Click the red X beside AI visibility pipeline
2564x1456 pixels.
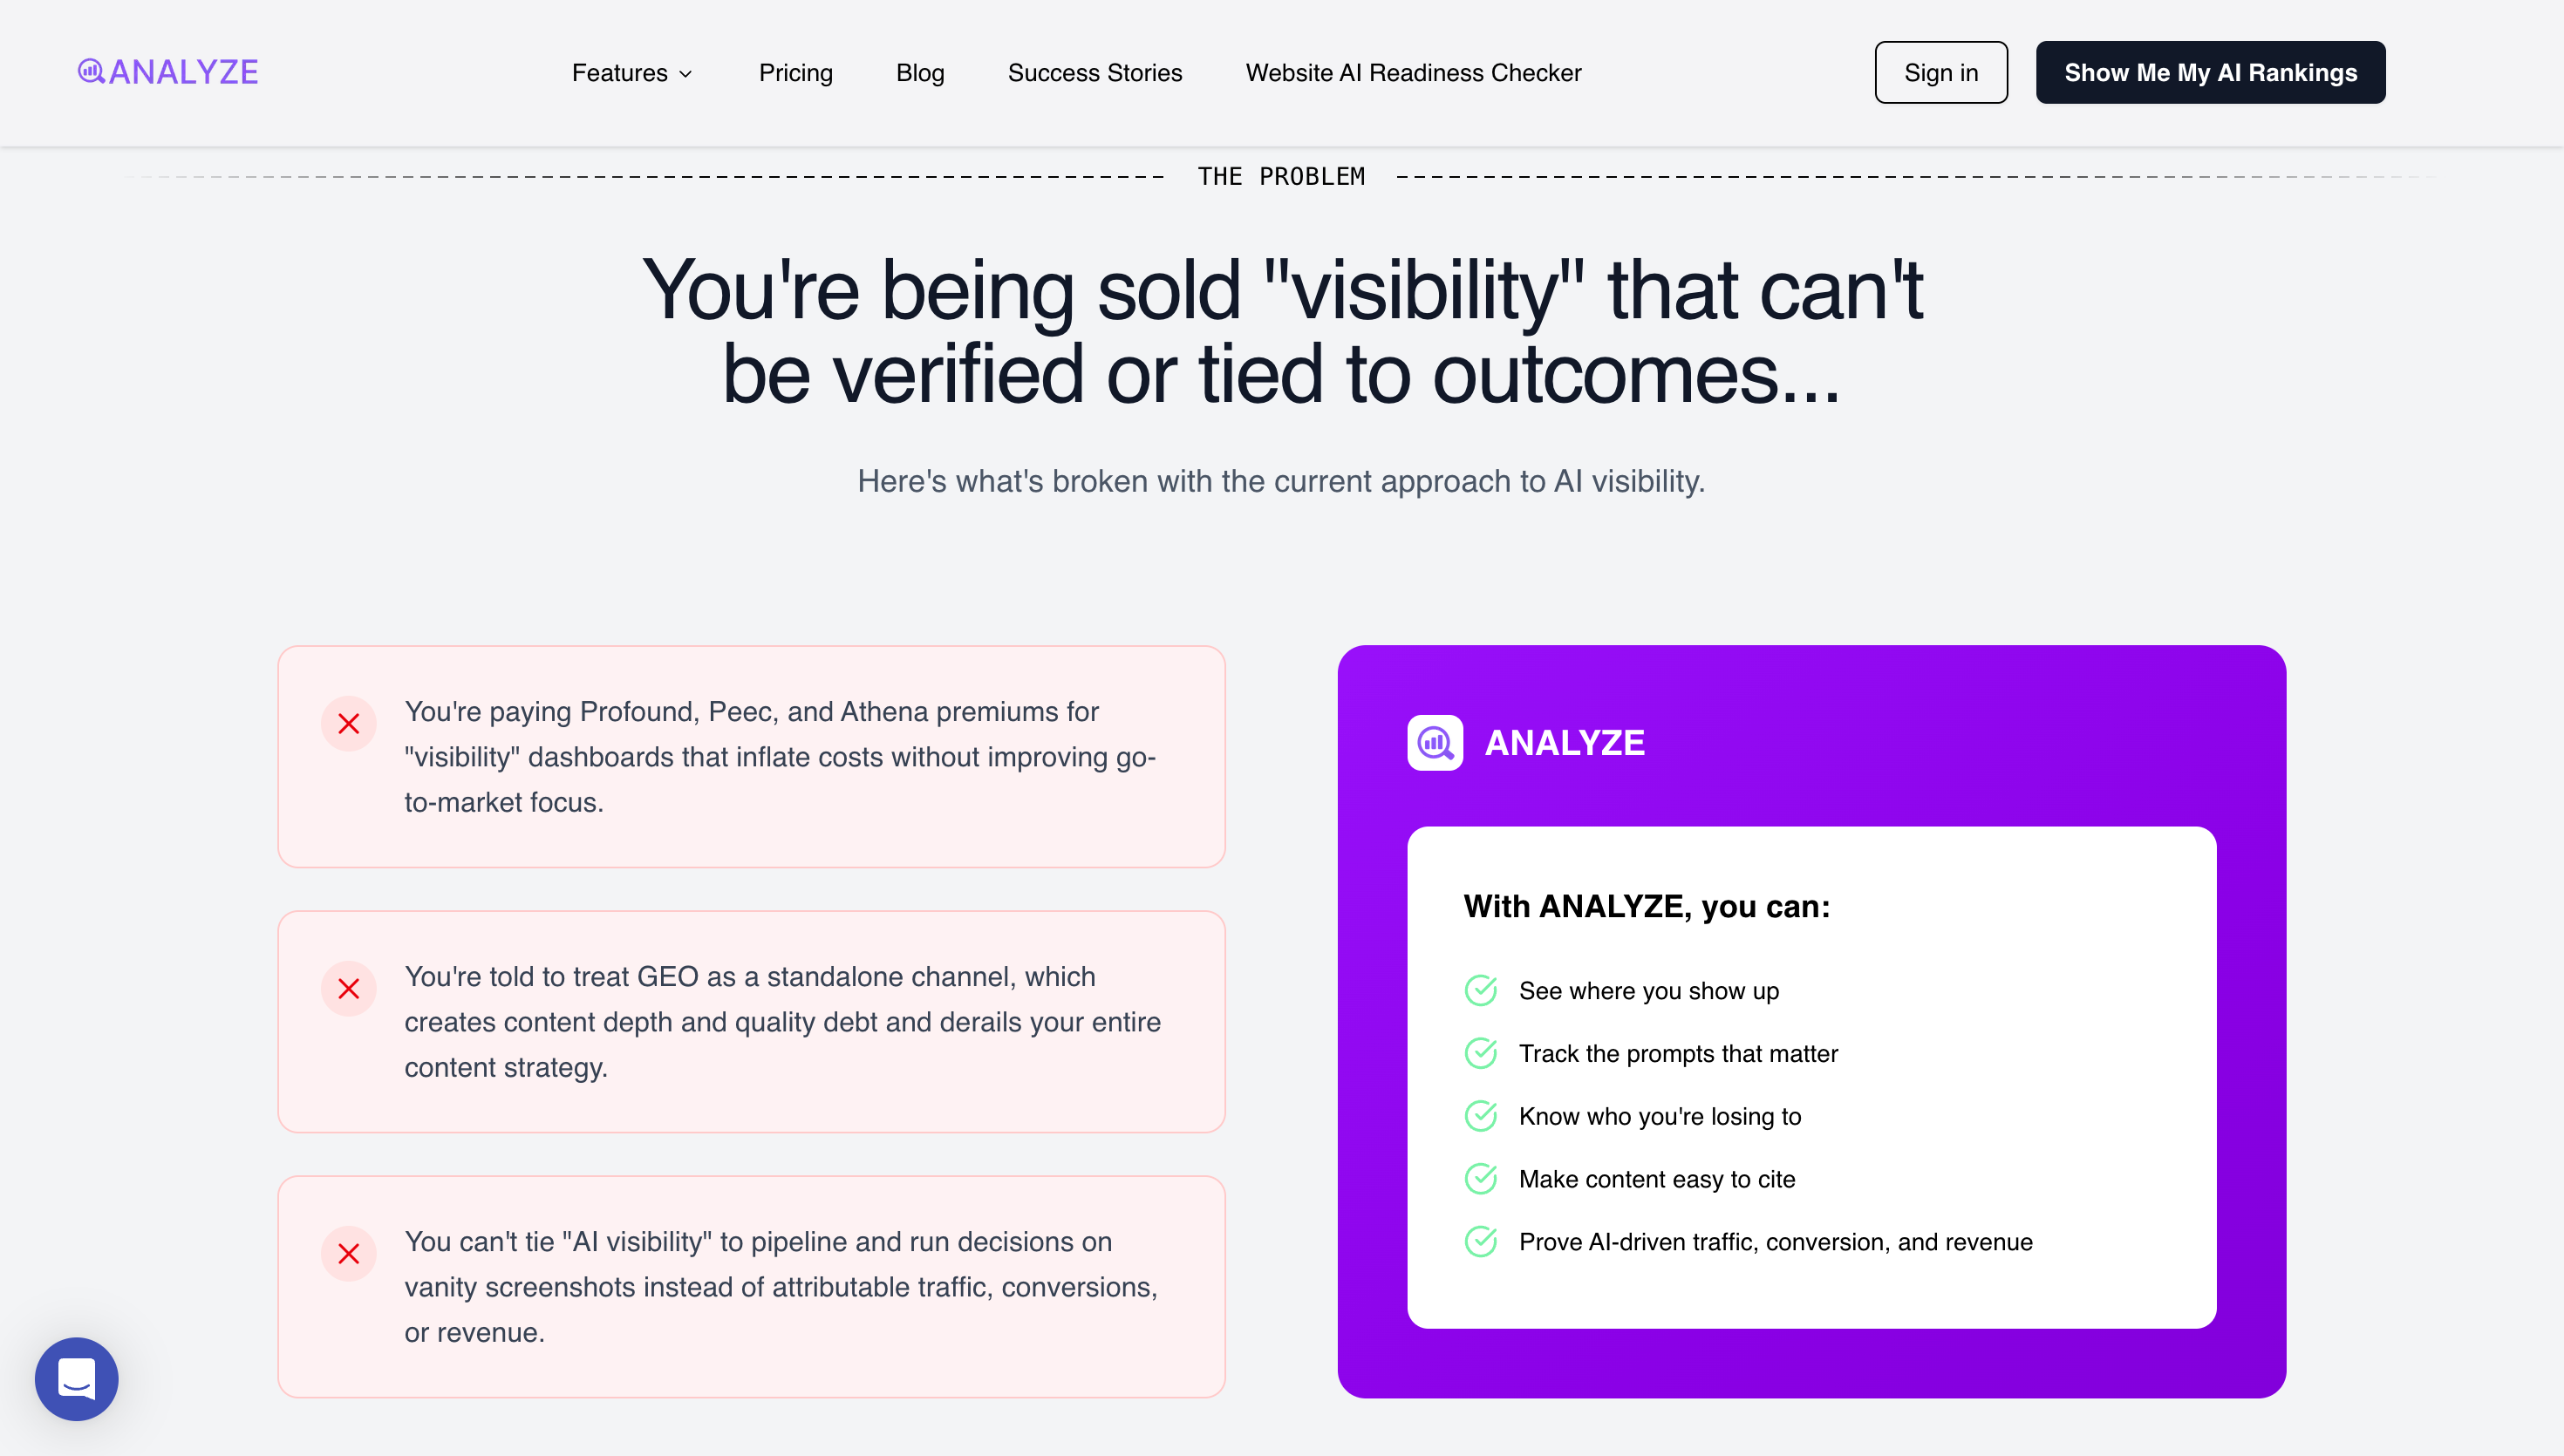(348, 1254)
